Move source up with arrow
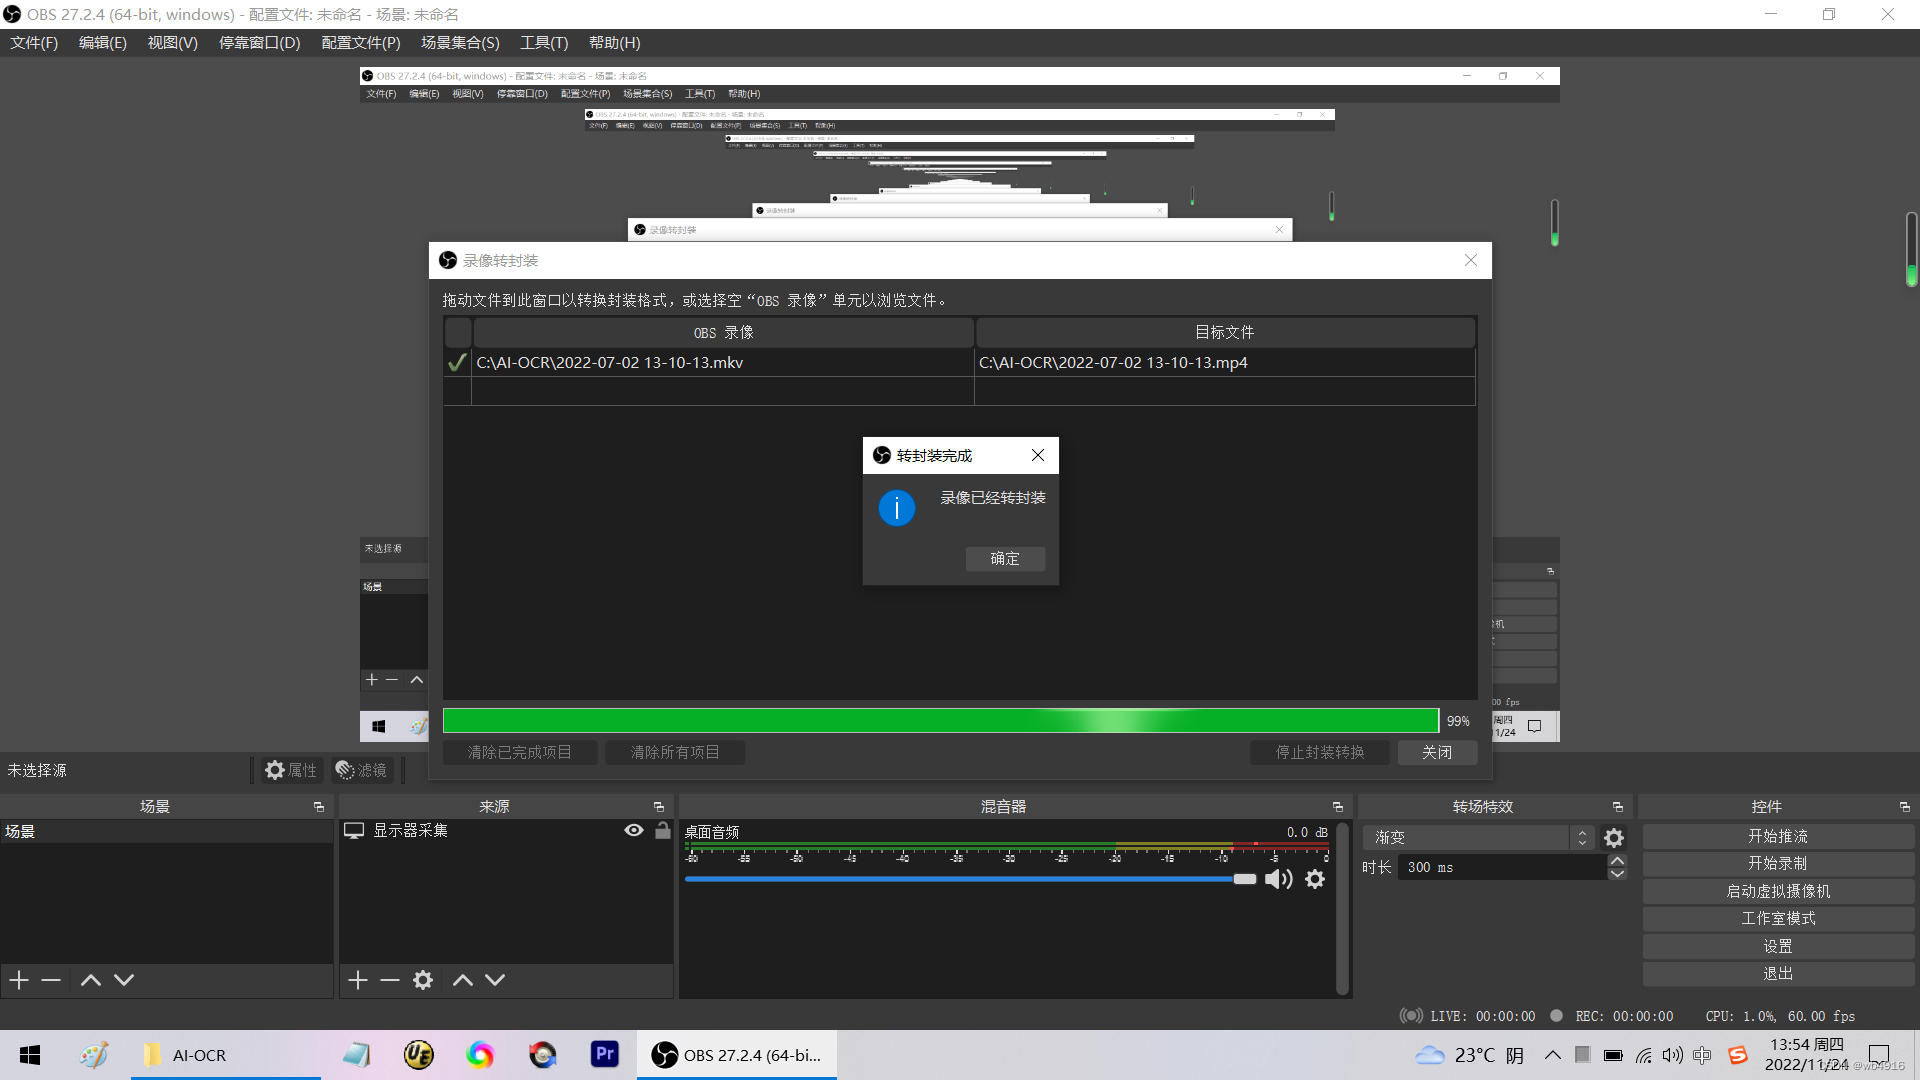Screen dimensions: 1920x1080 point(462,980)
